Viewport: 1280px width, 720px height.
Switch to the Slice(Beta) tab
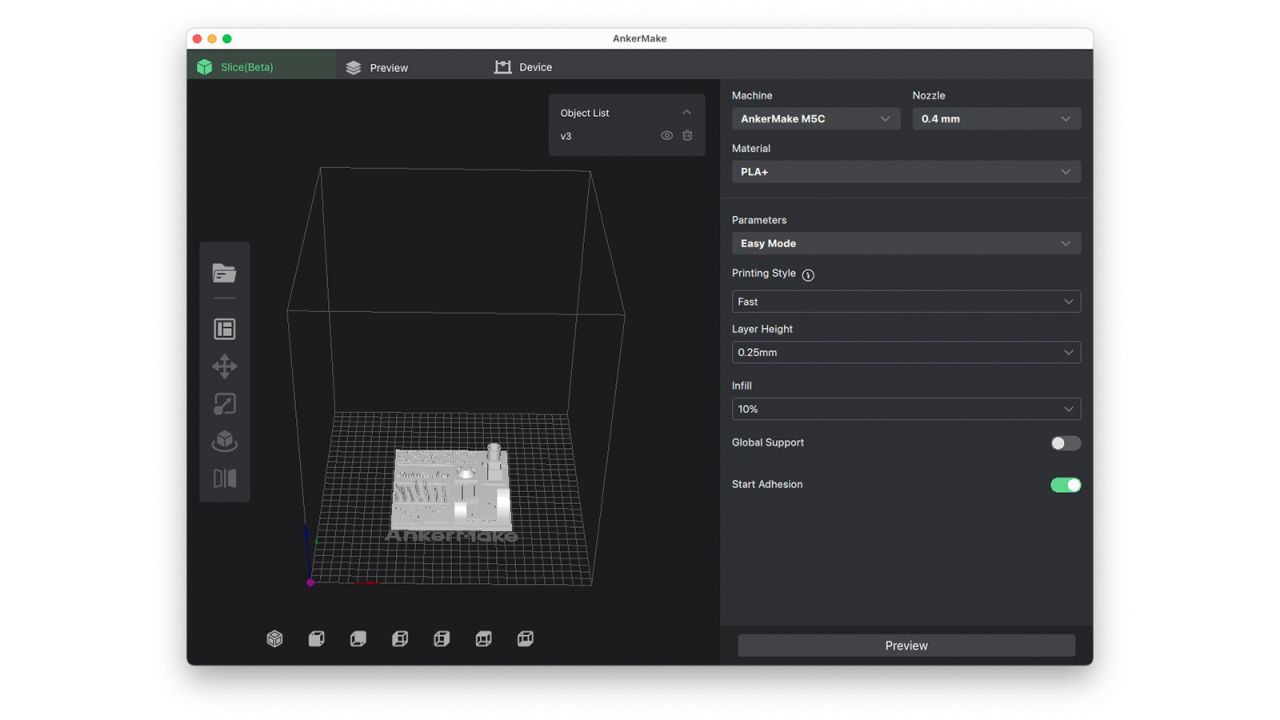(x=261, y=67)
